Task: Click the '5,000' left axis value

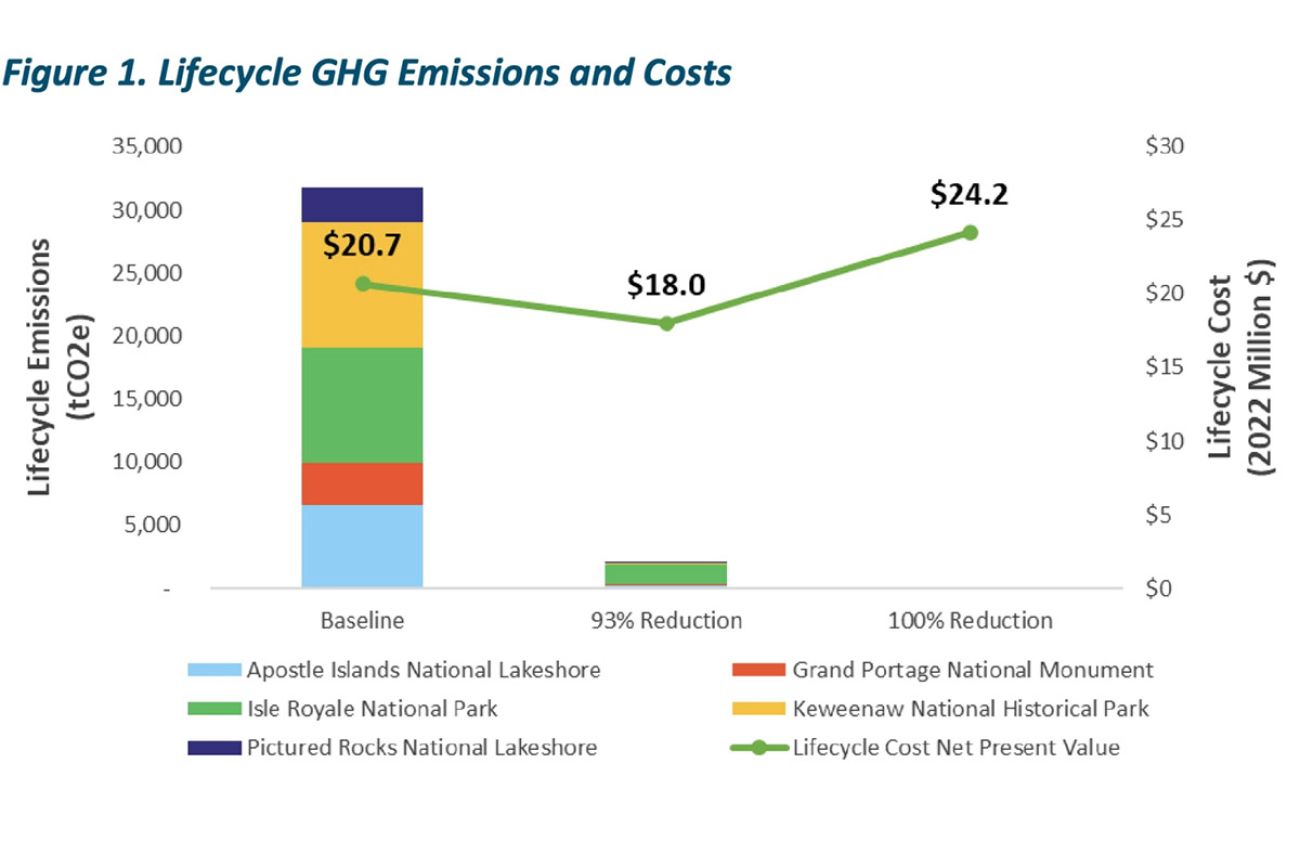Action: coord(155,525)
